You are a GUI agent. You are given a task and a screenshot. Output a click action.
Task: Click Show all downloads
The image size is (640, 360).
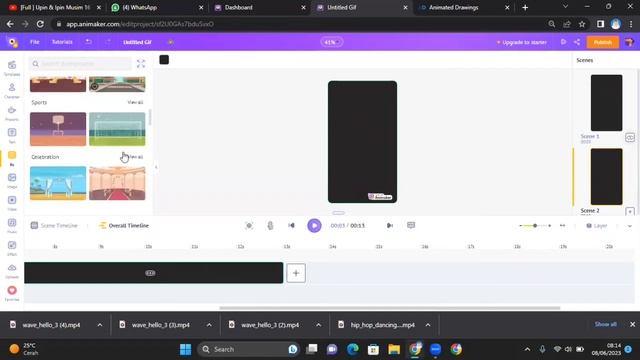[x=605, y=324]
